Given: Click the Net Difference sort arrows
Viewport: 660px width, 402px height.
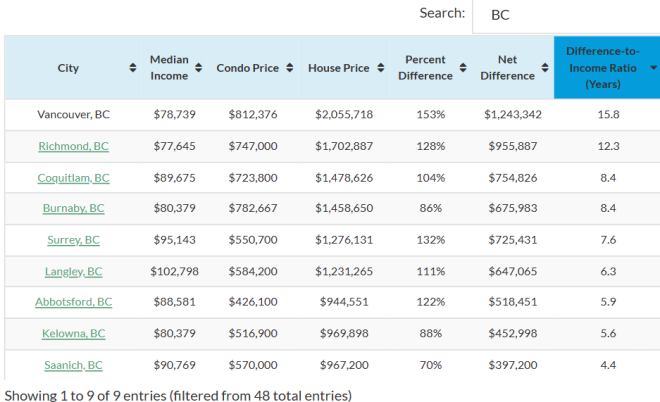Looking at the screenshot, I should point(546,68).
